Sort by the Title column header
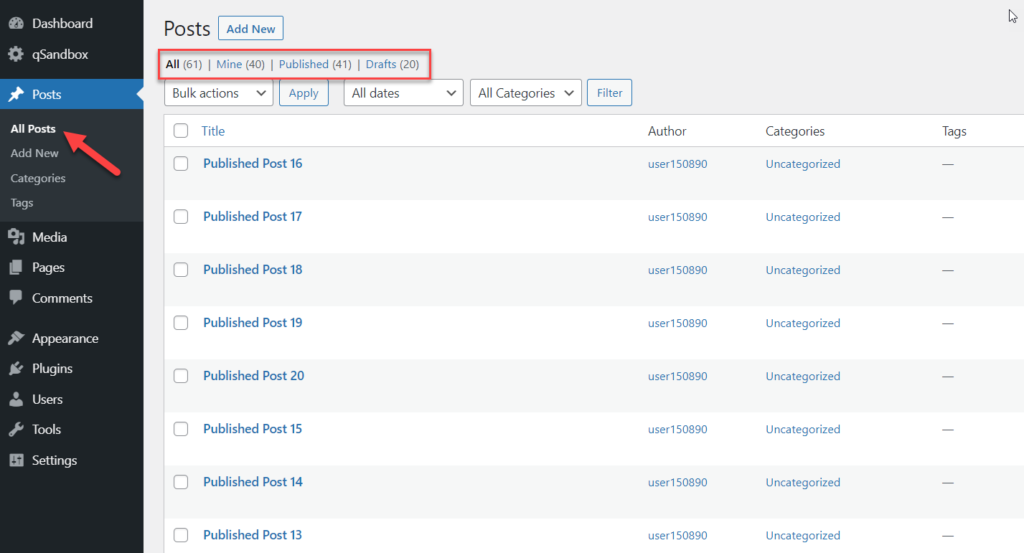The height and width of the screenshot is (553, 1024). pyautogui.click(x=213, y=131)
